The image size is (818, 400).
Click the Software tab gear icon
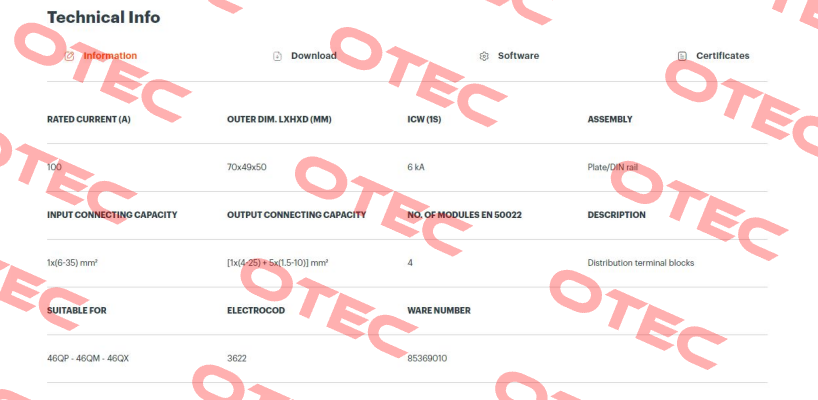(484, 56)
